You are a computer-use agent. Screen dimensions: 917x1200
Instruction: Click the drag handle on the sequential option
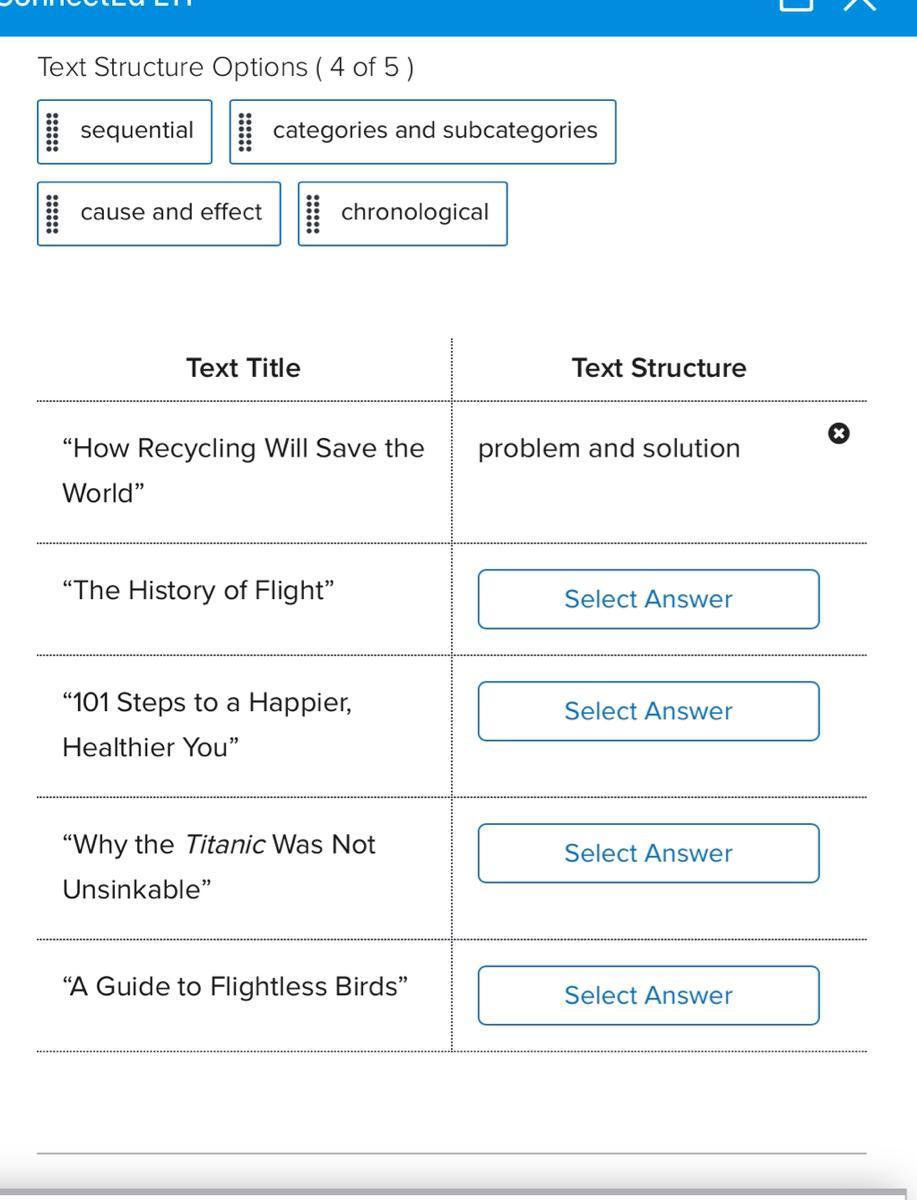(x=54, y=131)
